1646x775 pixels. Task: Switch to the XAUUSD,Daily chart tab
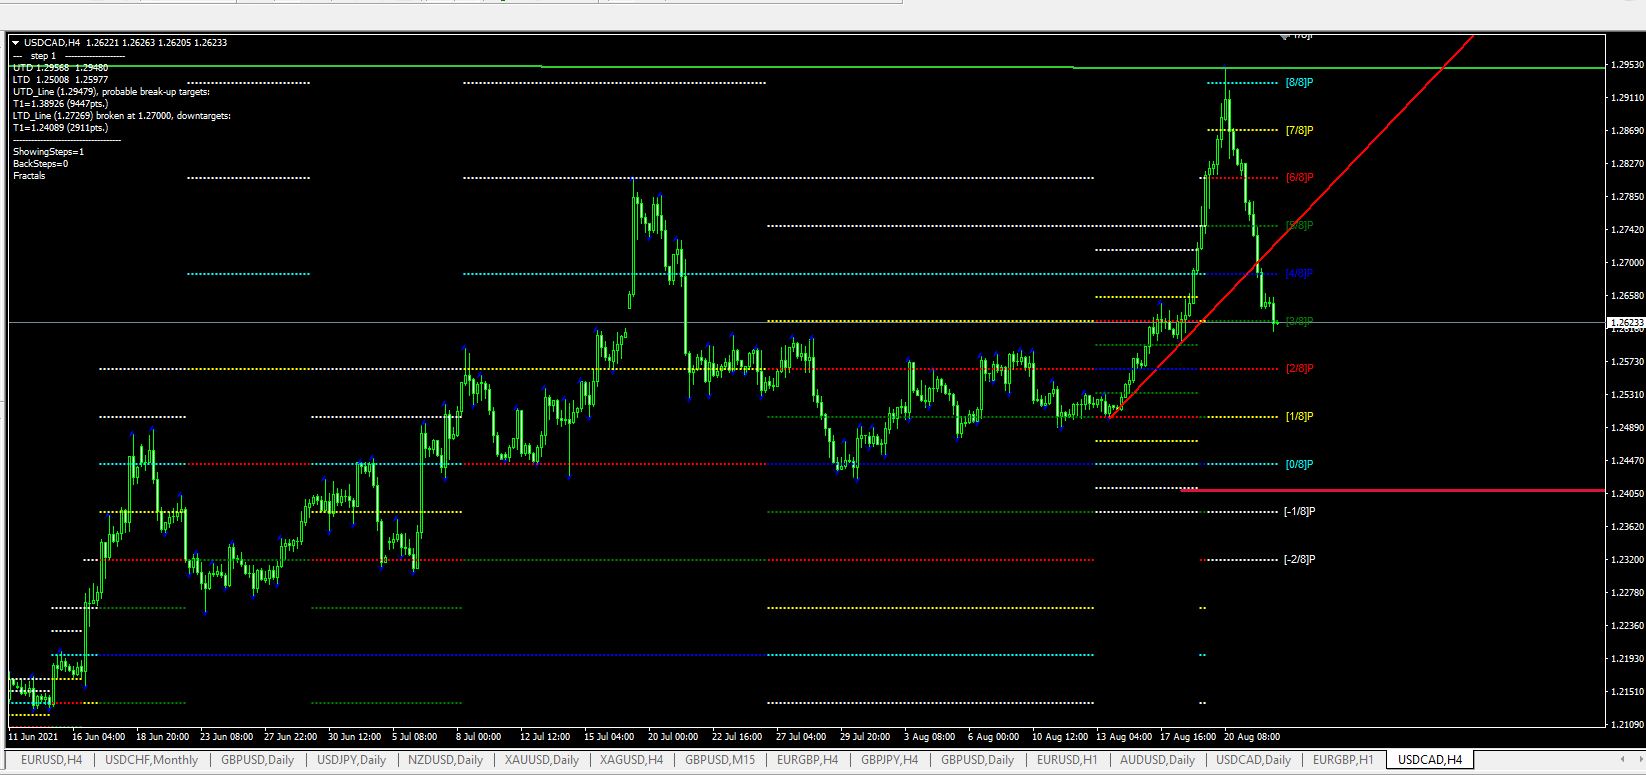click(541, 760)
